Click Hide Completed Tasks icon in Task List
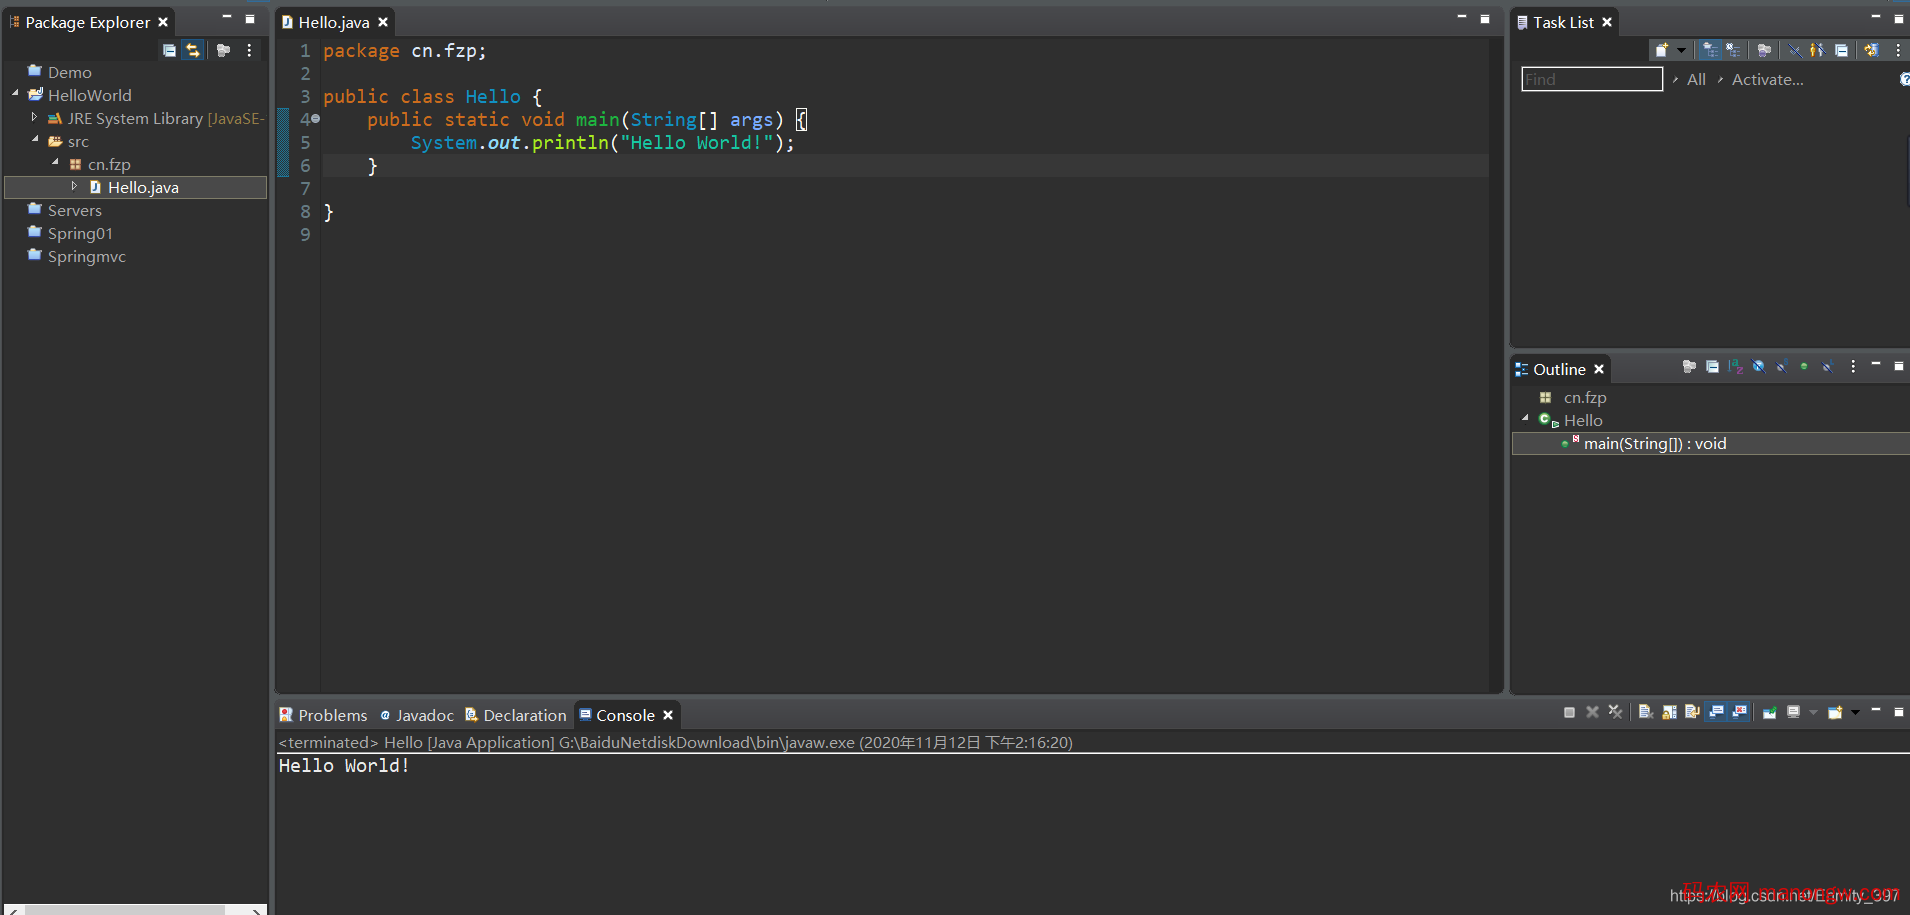Viewport: 1910px width, 915px height. 1795,50
